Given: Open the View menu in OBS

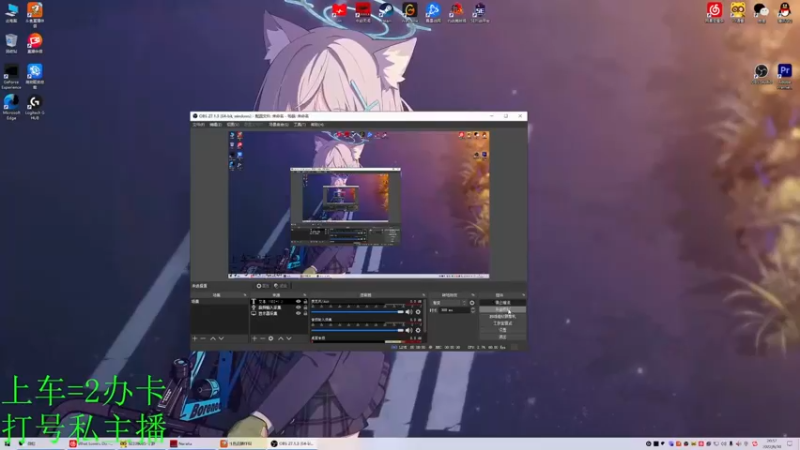Looking at the screenshot, I should [233, 124].
